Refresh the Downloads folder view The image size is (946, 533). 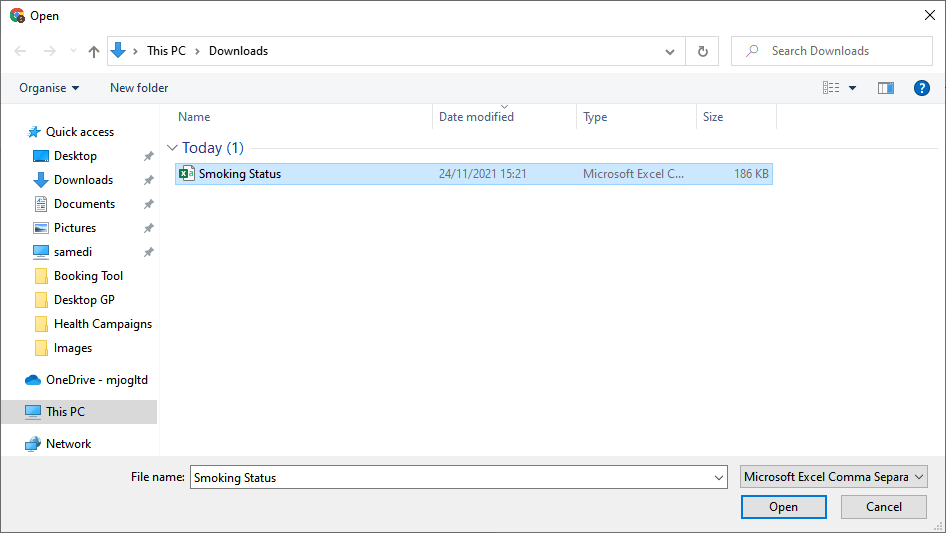(x=702, y=51)
